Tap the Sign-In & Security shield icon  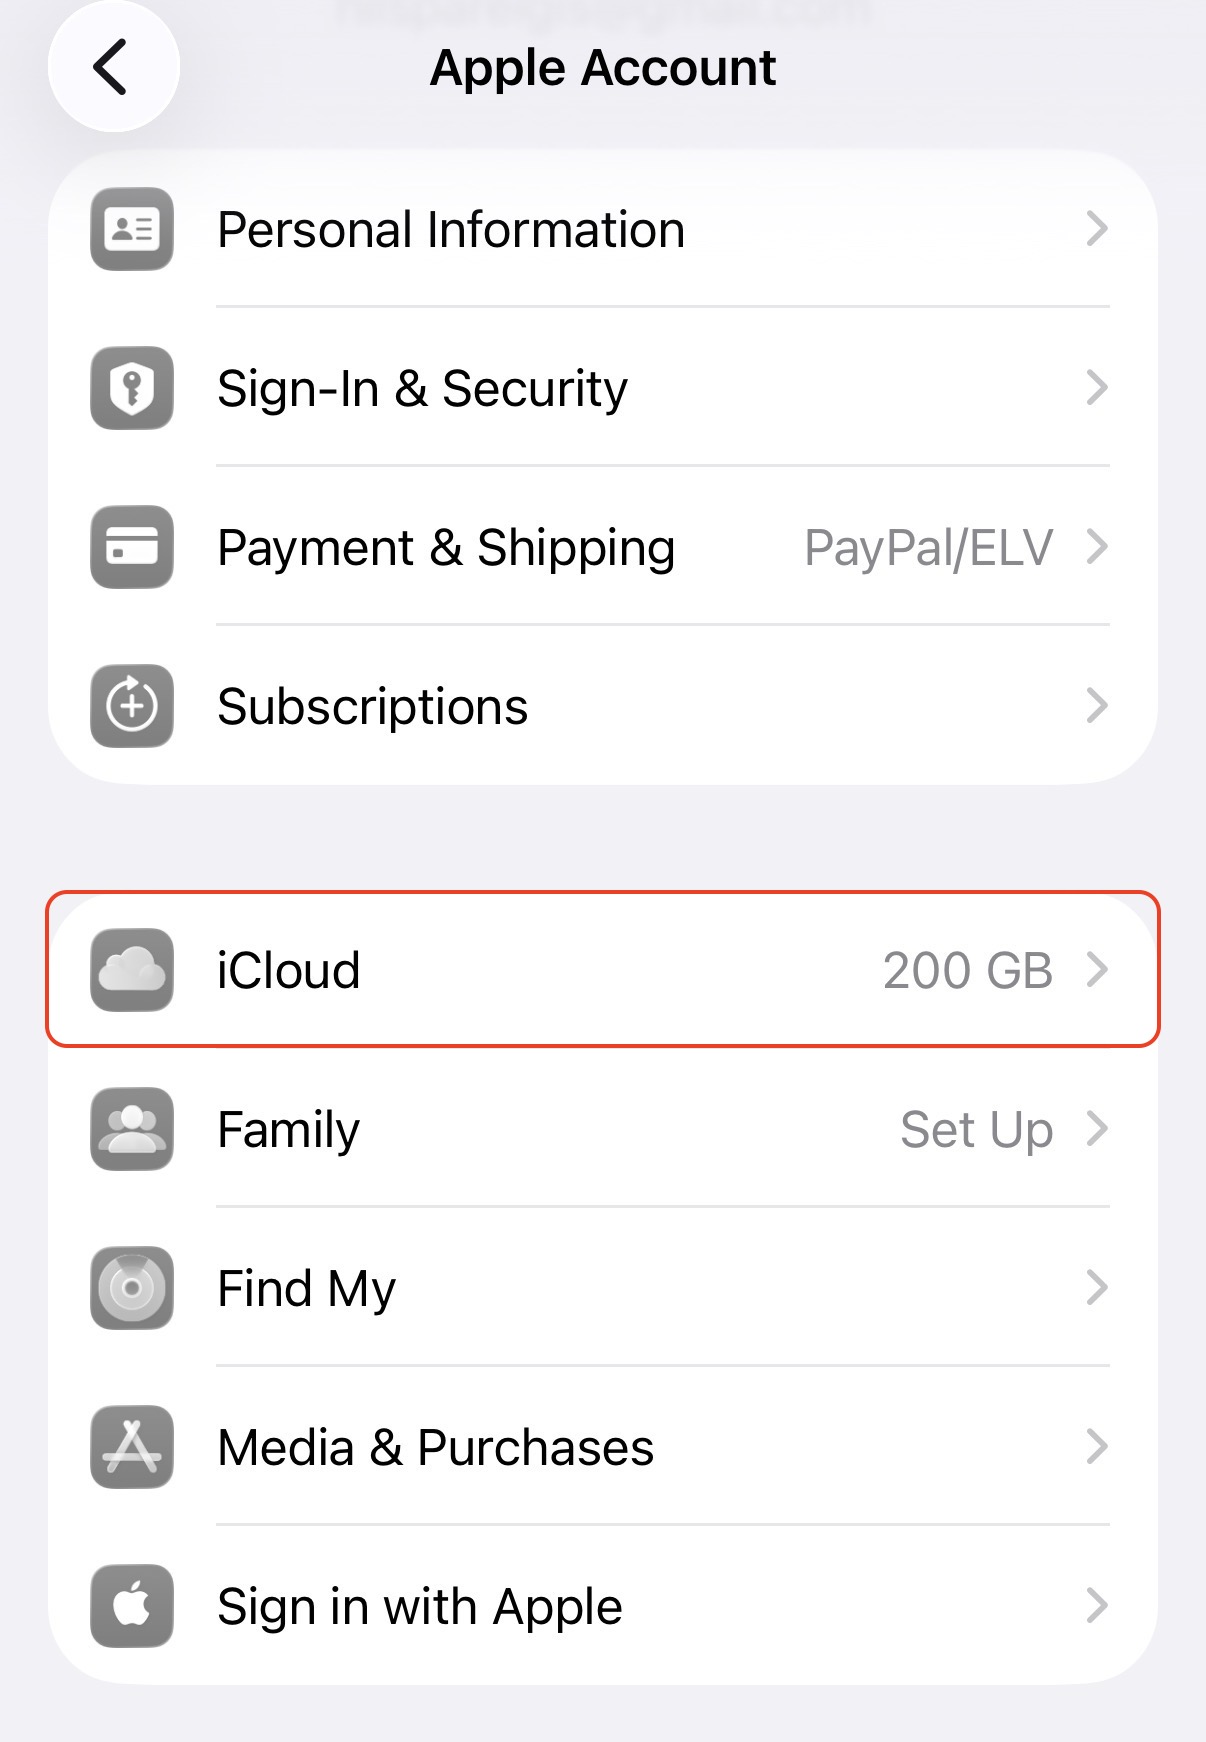pyautogui.click(x=132, y=388)
